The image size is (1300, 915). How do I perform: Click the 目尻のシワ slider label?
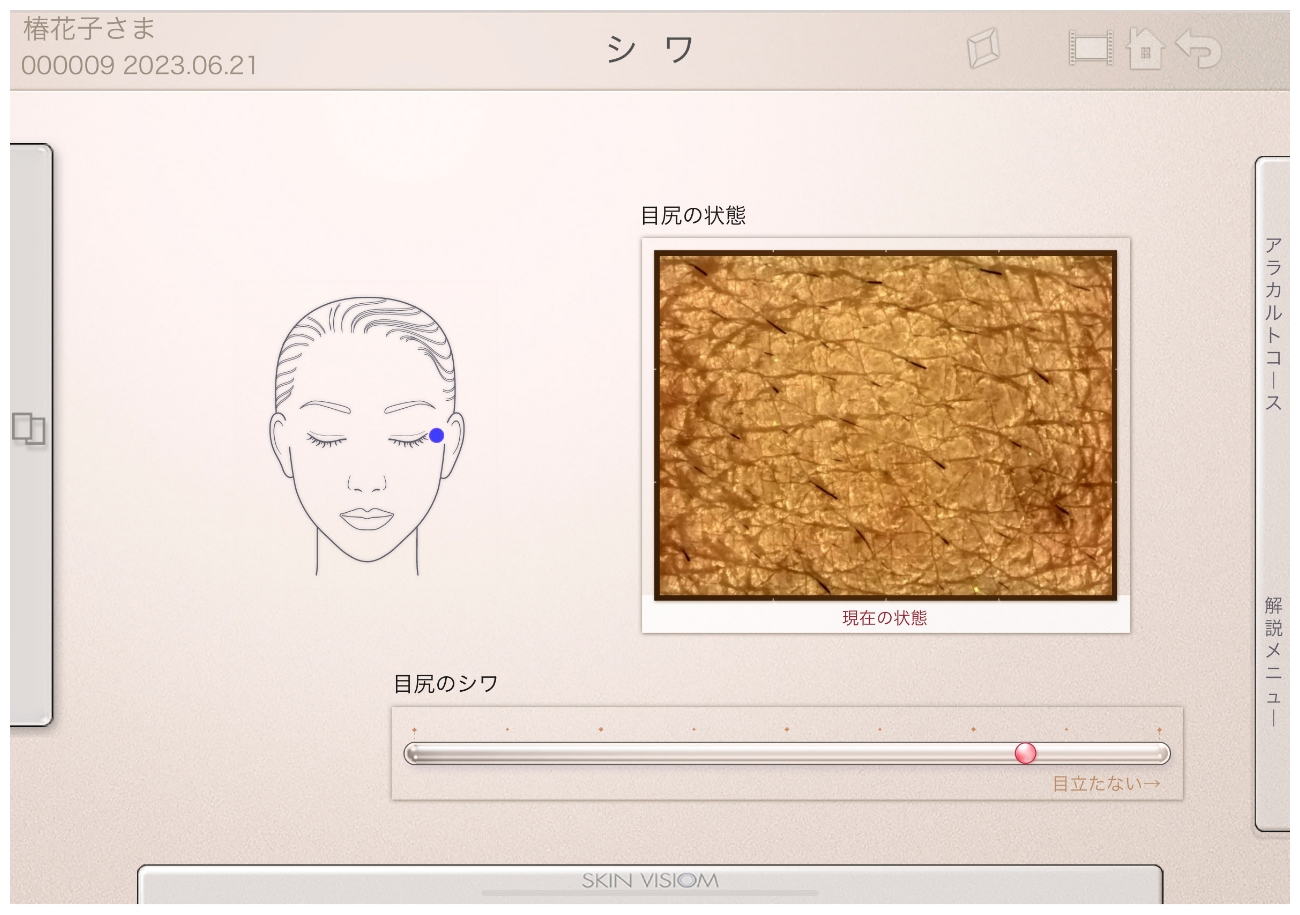click(446, 684)
